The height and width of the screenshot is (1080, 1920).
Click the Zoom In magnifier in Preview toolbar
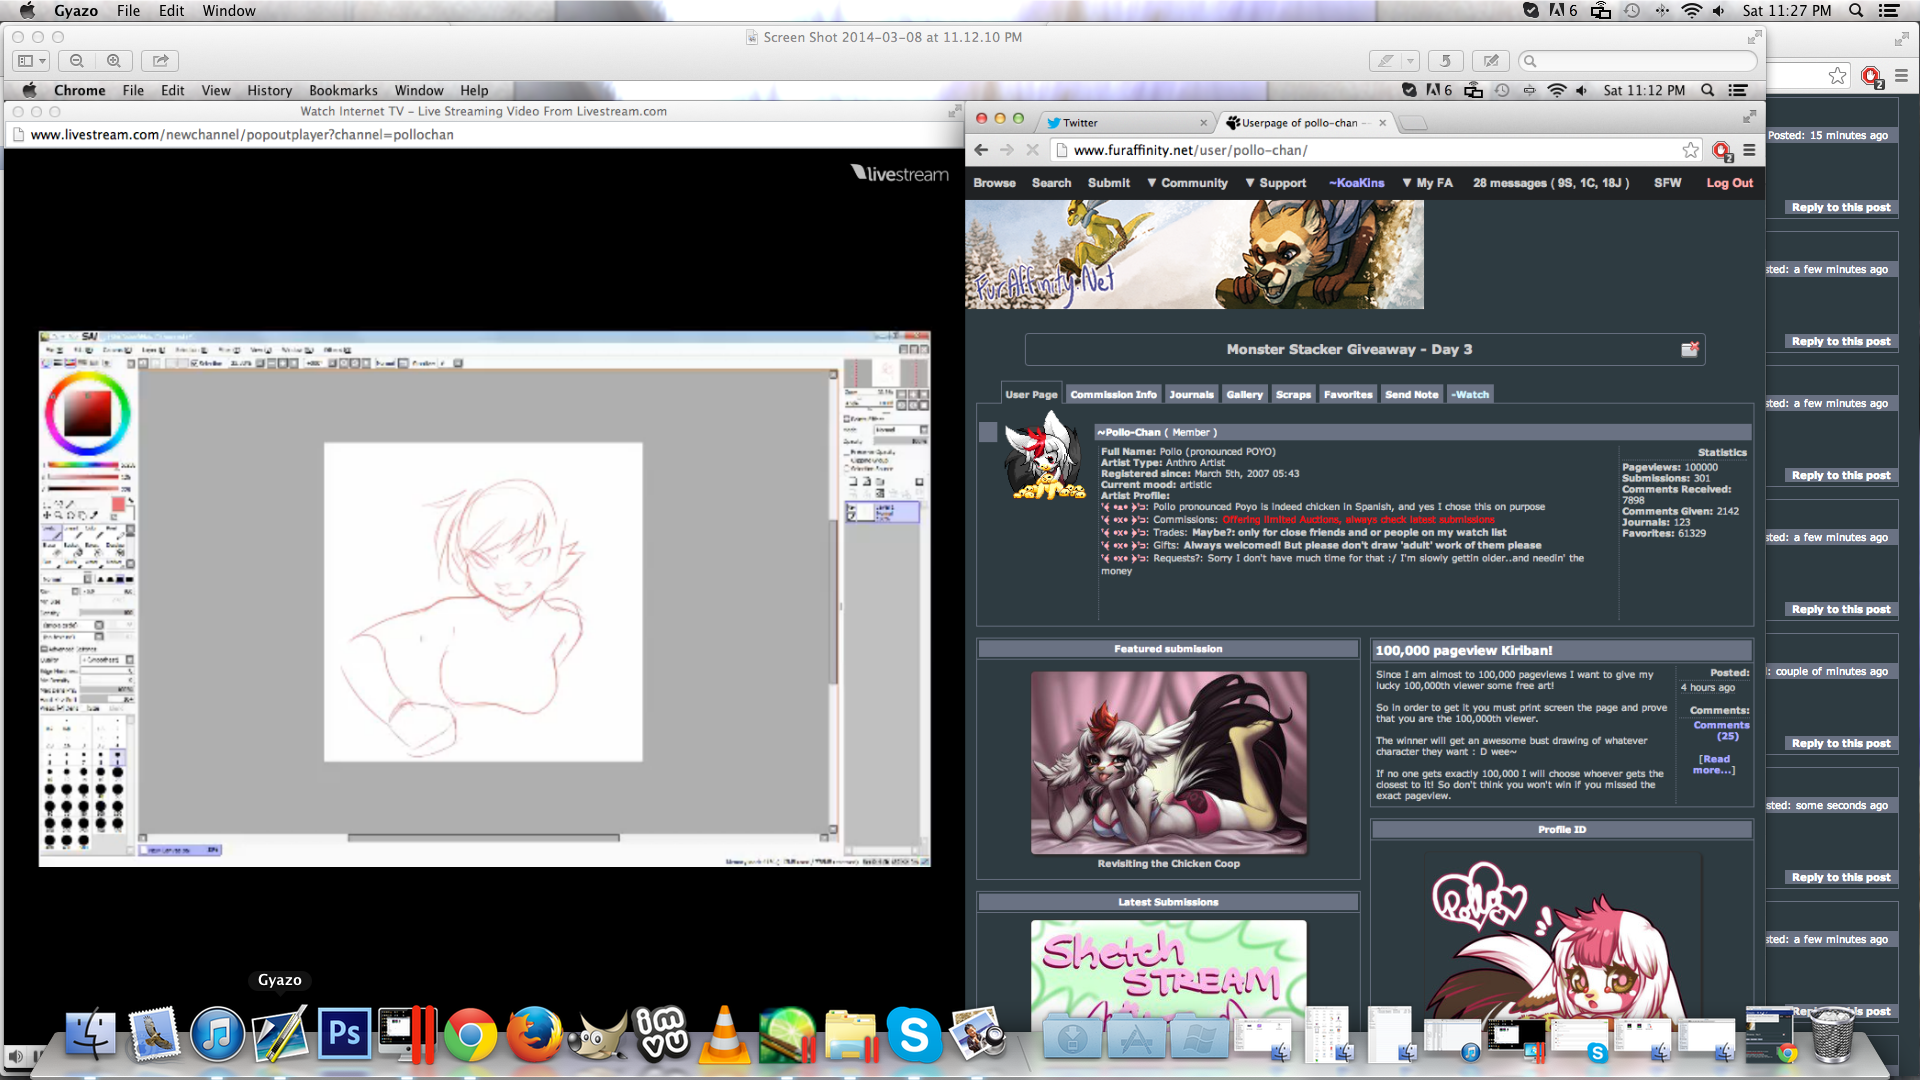click(x=114, y=61)
